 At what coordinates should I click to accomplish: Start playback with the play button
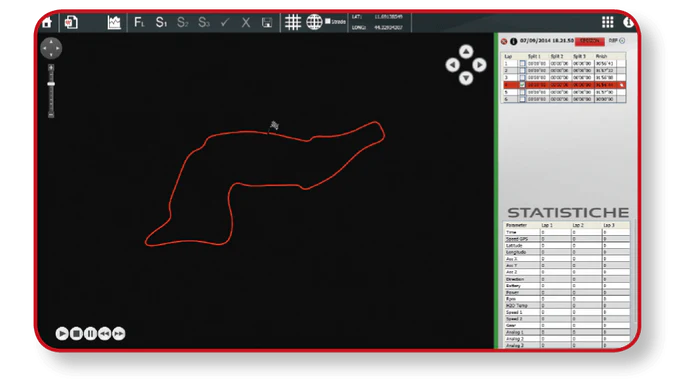[x=62, y=333]
